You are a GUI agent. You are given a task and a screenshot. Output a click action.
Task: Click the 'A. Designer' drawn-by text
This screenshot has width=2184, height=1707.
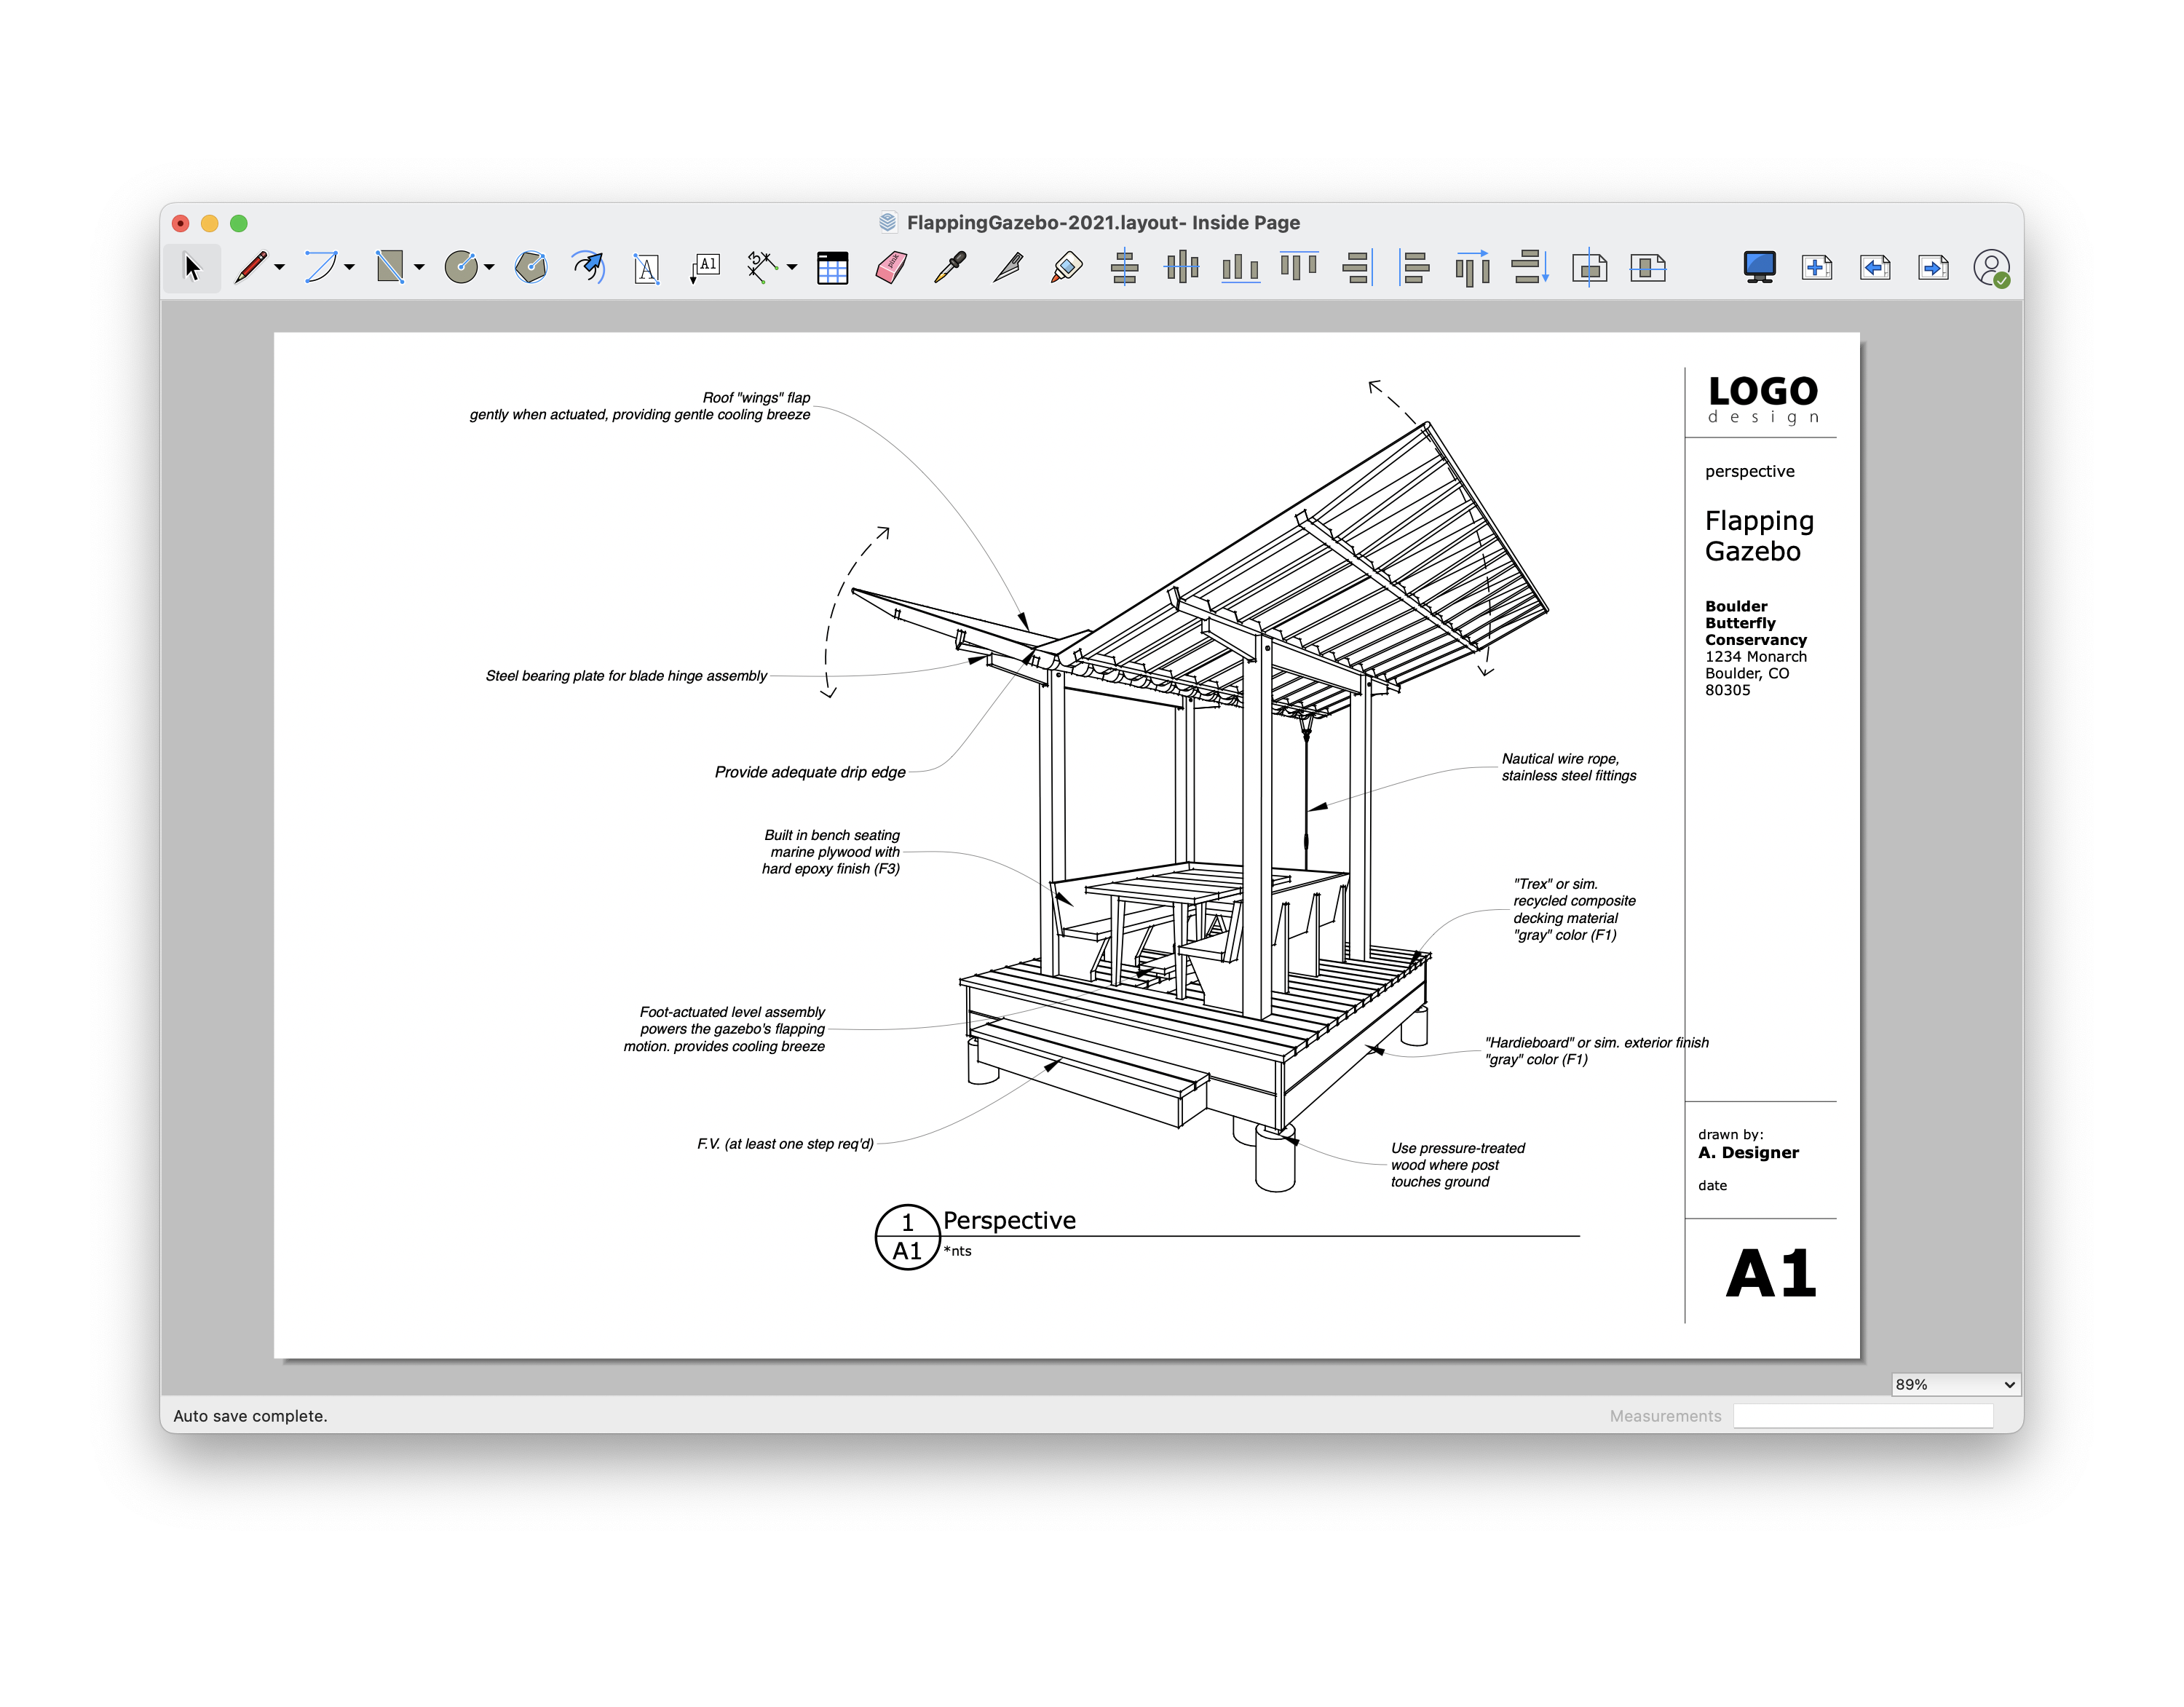[x=1748, y=1153]
